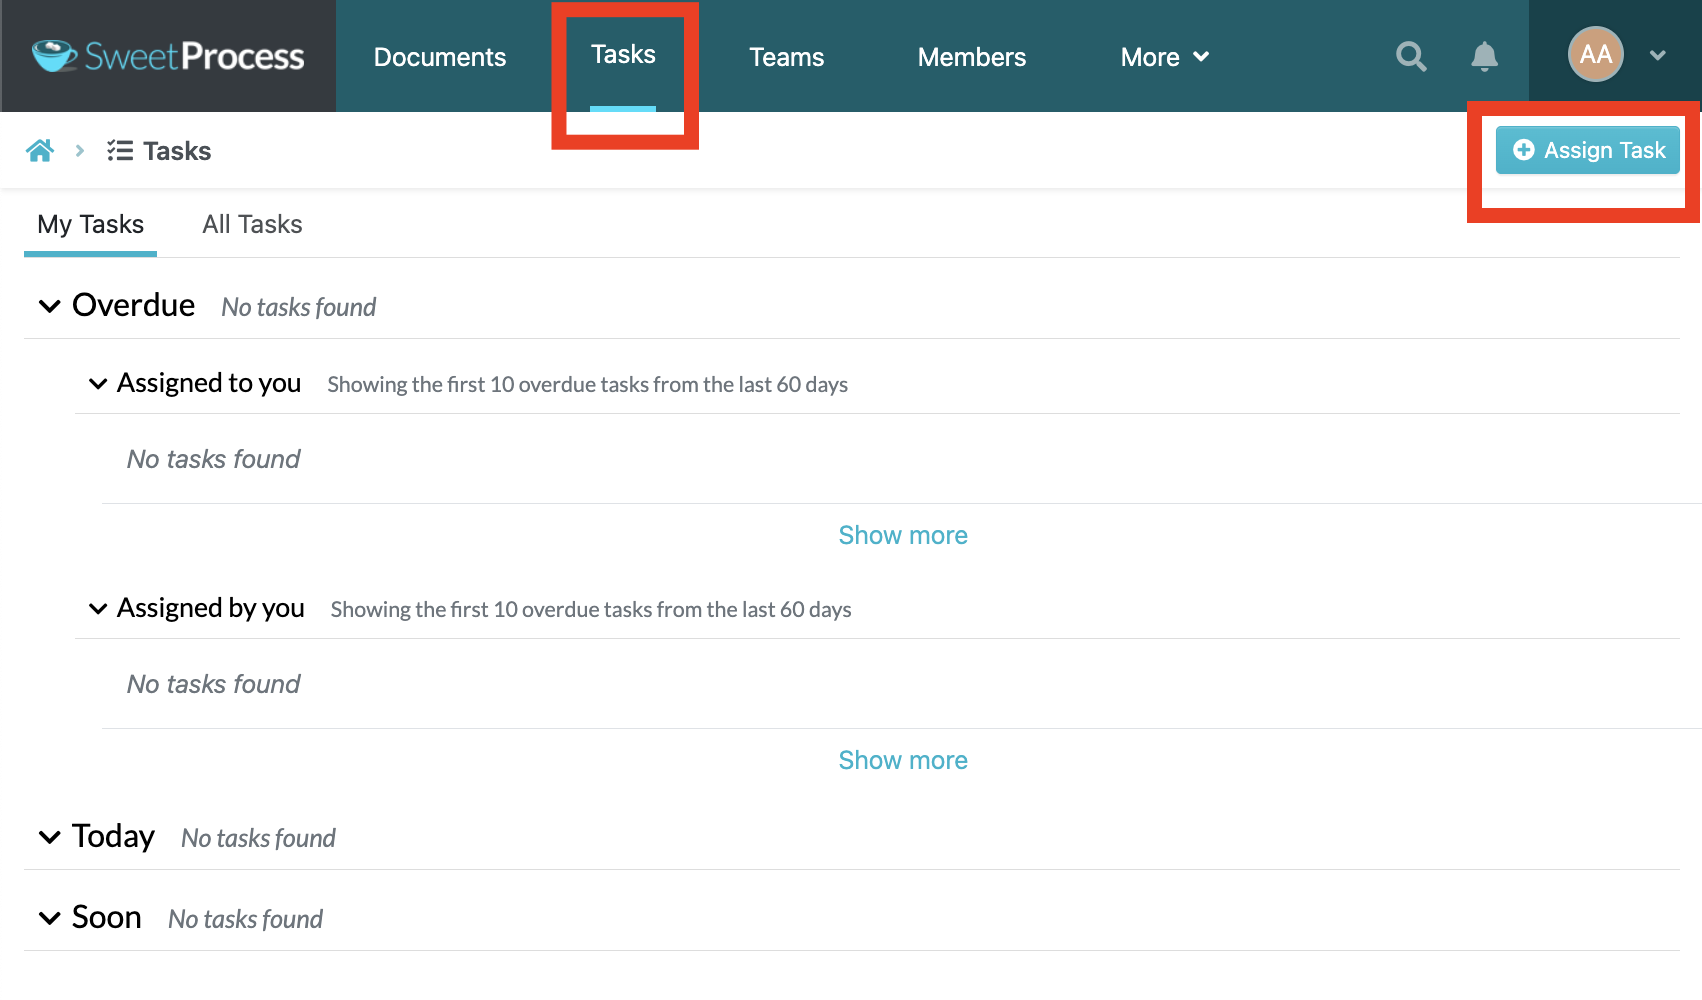Collapse the Assigned to you subsection
The height and width of the screenshot is (1000, 1702).
98,384
